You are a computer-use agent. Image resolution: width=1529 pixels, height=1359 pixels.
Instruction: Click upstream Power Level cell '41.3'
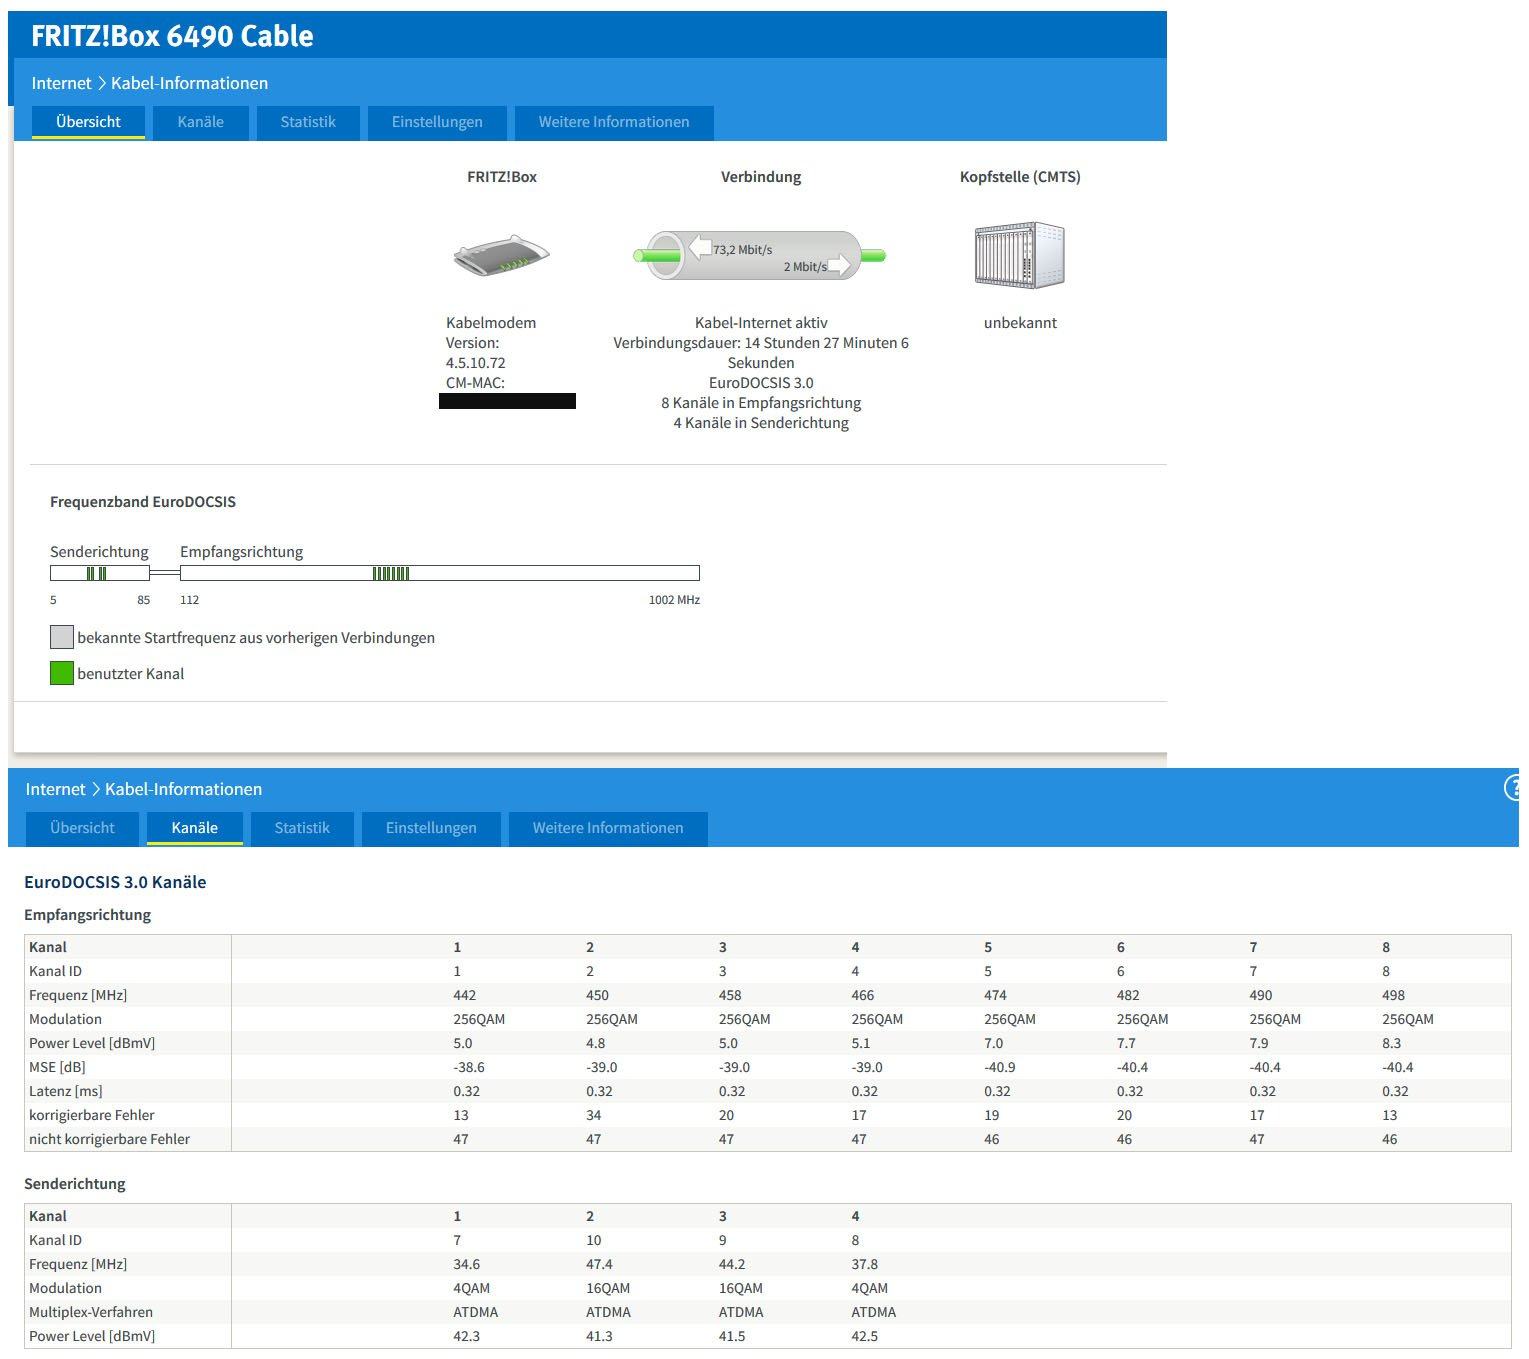click(x=600, y=1336)
